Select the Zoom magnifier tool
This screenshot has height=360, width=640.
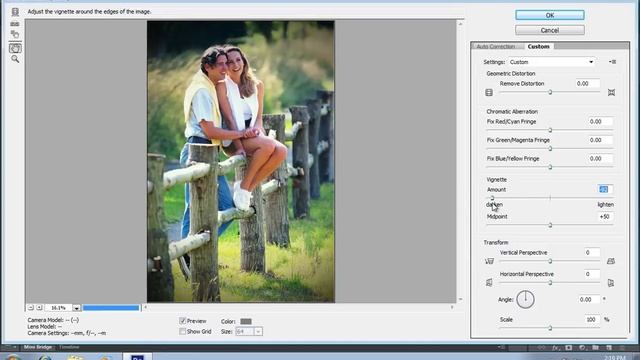(x=15, y=60)
